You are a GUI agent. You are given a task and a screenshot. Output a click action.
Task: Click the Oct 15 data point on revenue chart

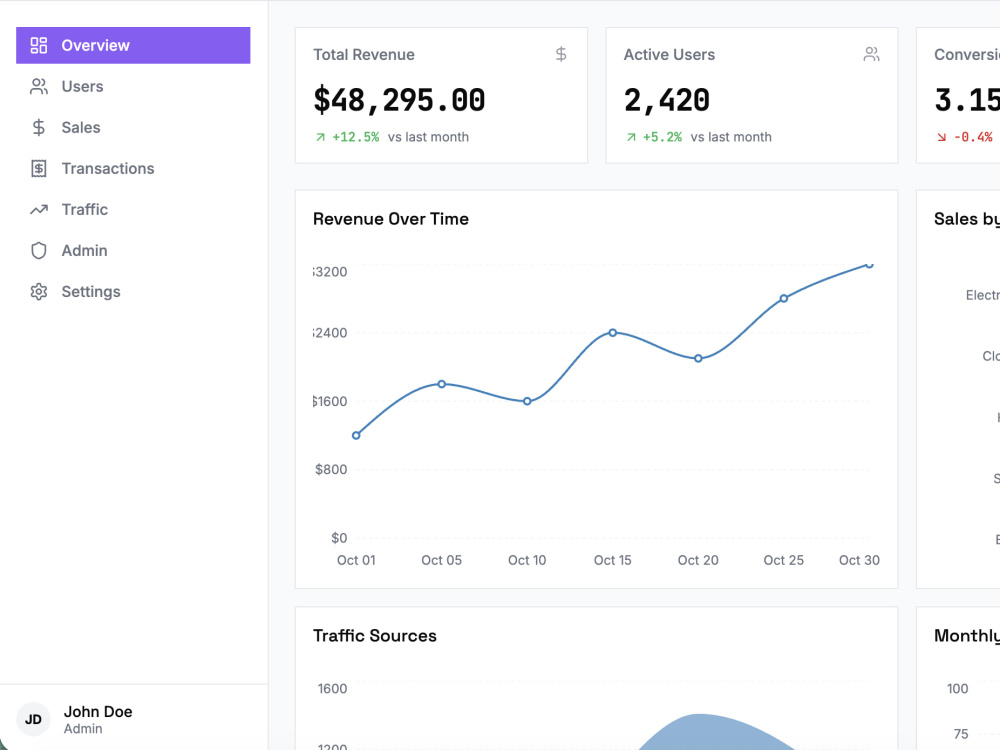coord(612,332)
